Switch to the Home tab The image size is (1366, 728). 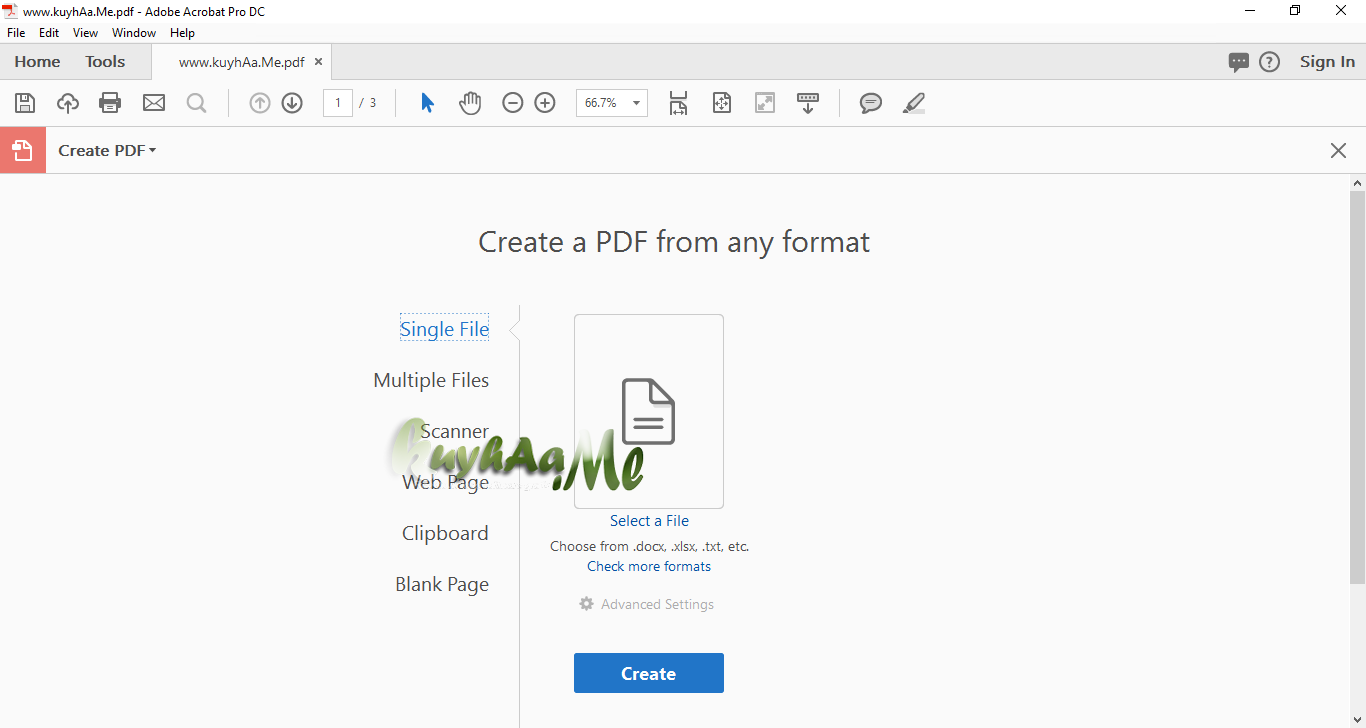(x=37, y=62)
